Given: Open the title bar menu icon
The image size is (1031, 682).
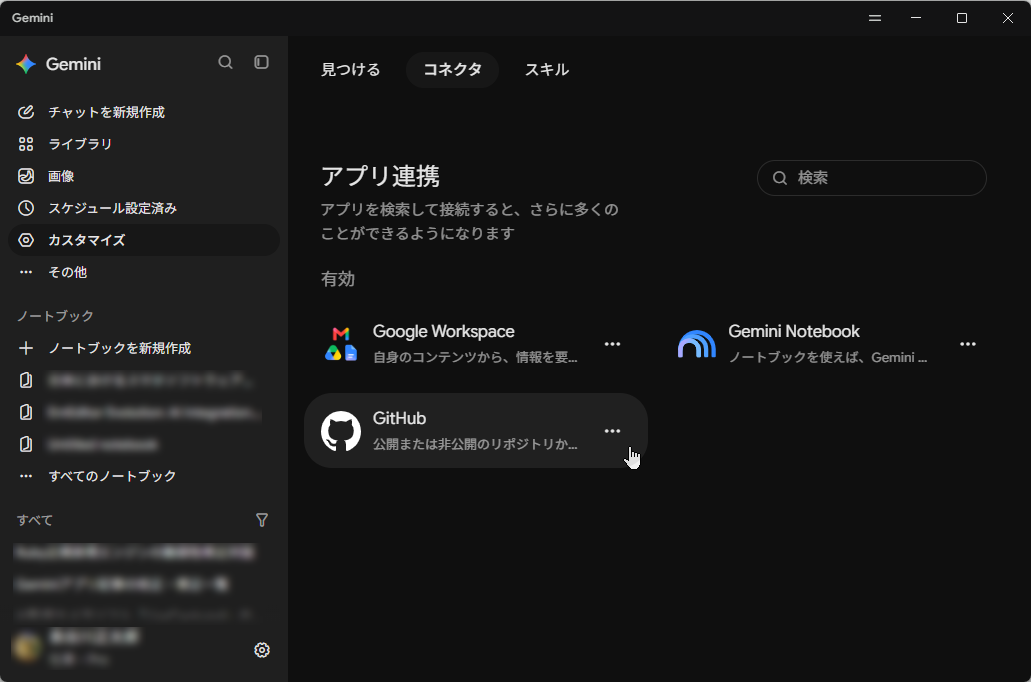Looking at the screenshot, I should 875,18.
